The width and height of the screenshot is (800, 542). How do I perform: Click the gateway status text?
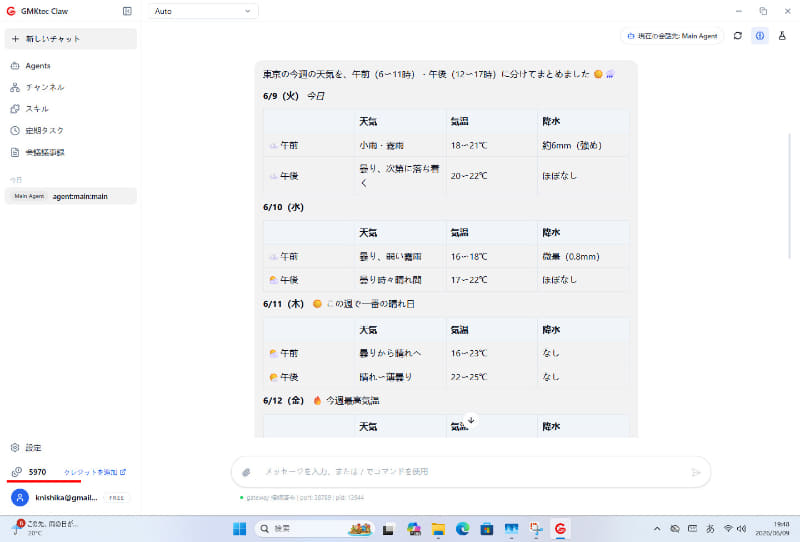305,497
